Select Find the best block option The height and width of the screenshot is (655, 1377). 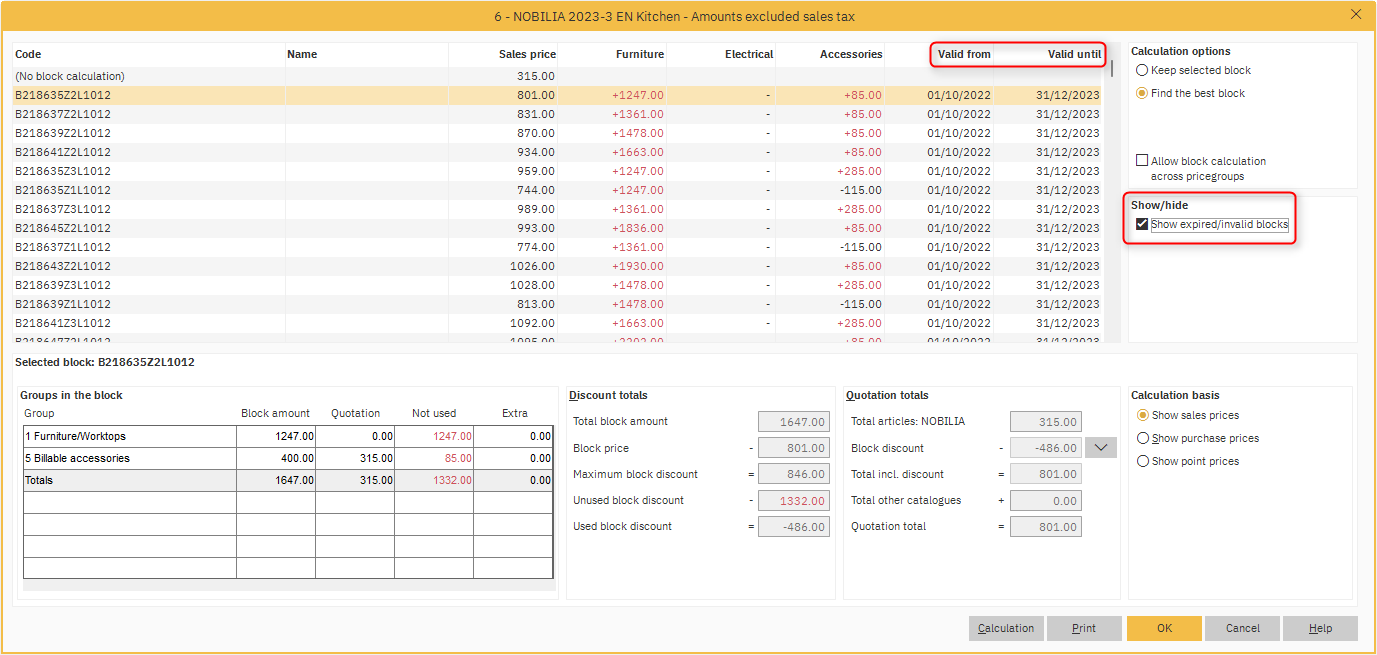click(x=1142, y=94)
